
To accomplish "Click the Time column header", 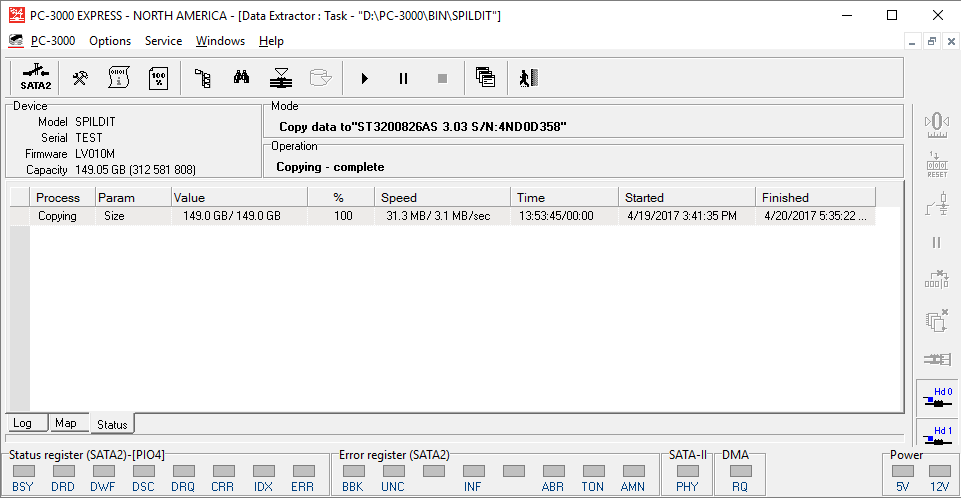I will 564,198.
